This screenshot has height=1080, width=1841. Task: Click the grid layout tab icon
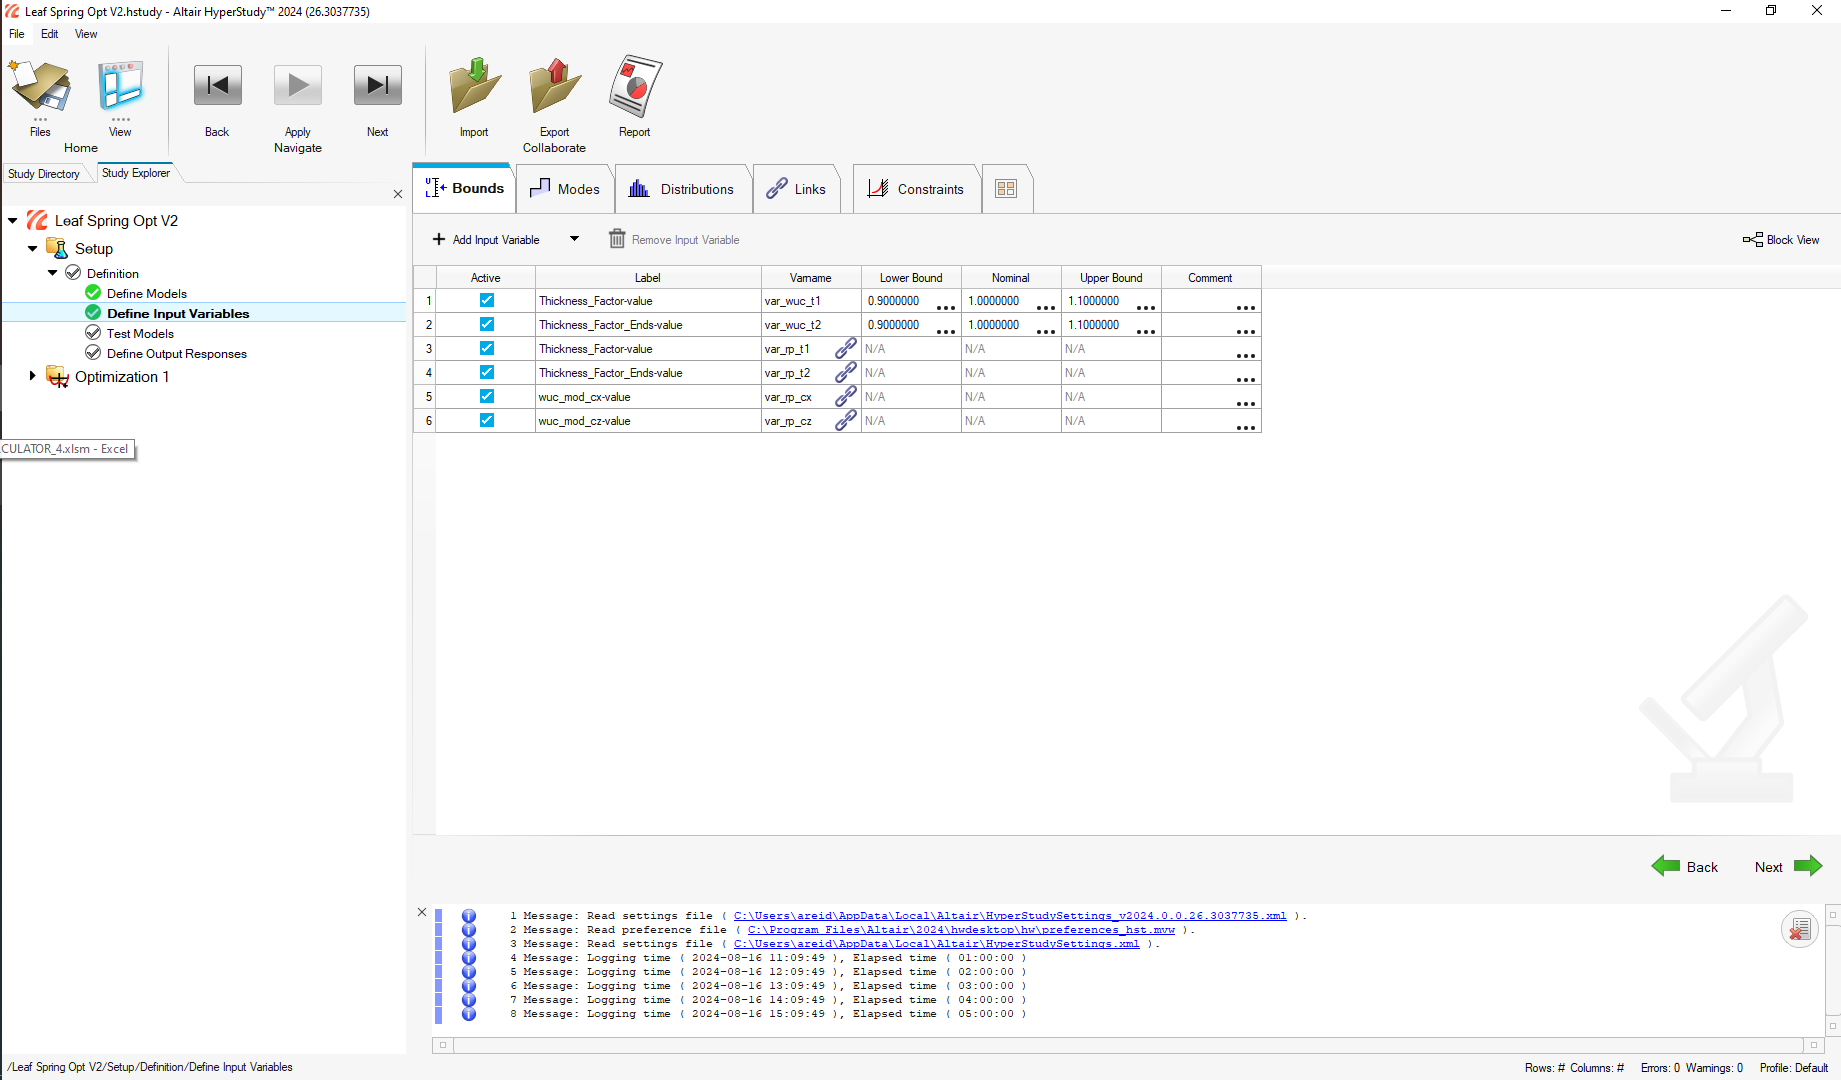tap(1006, 189)
